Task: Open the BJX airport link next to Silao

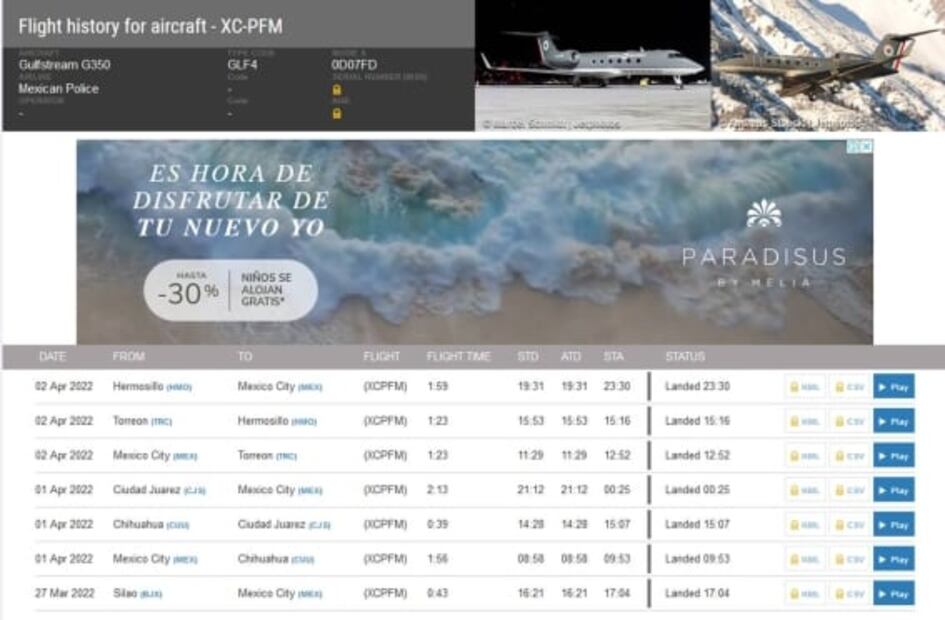Action: 150,595
